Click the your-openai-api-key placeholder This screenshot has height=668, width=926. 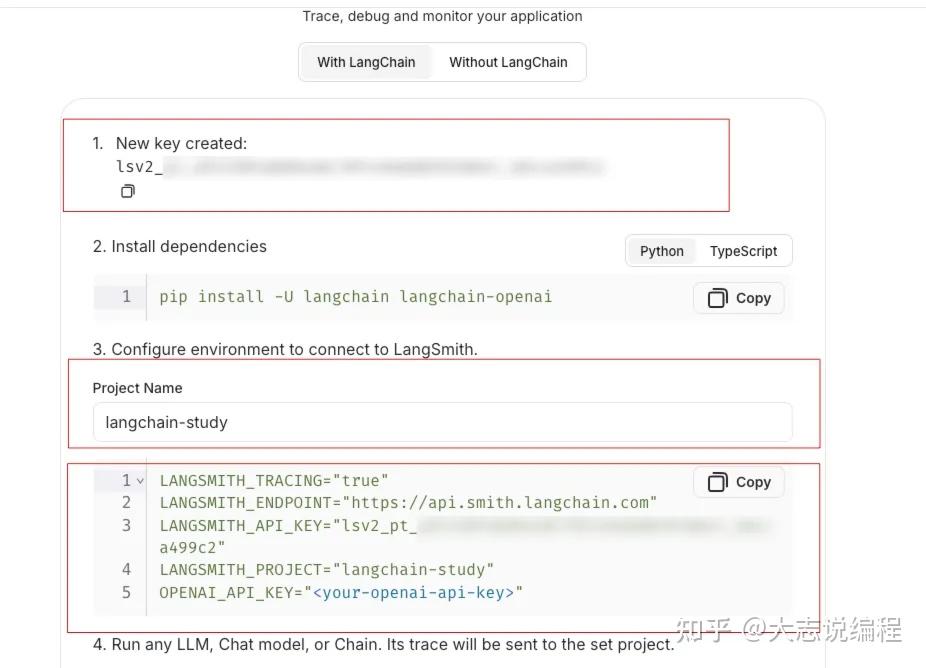(414, 593)
